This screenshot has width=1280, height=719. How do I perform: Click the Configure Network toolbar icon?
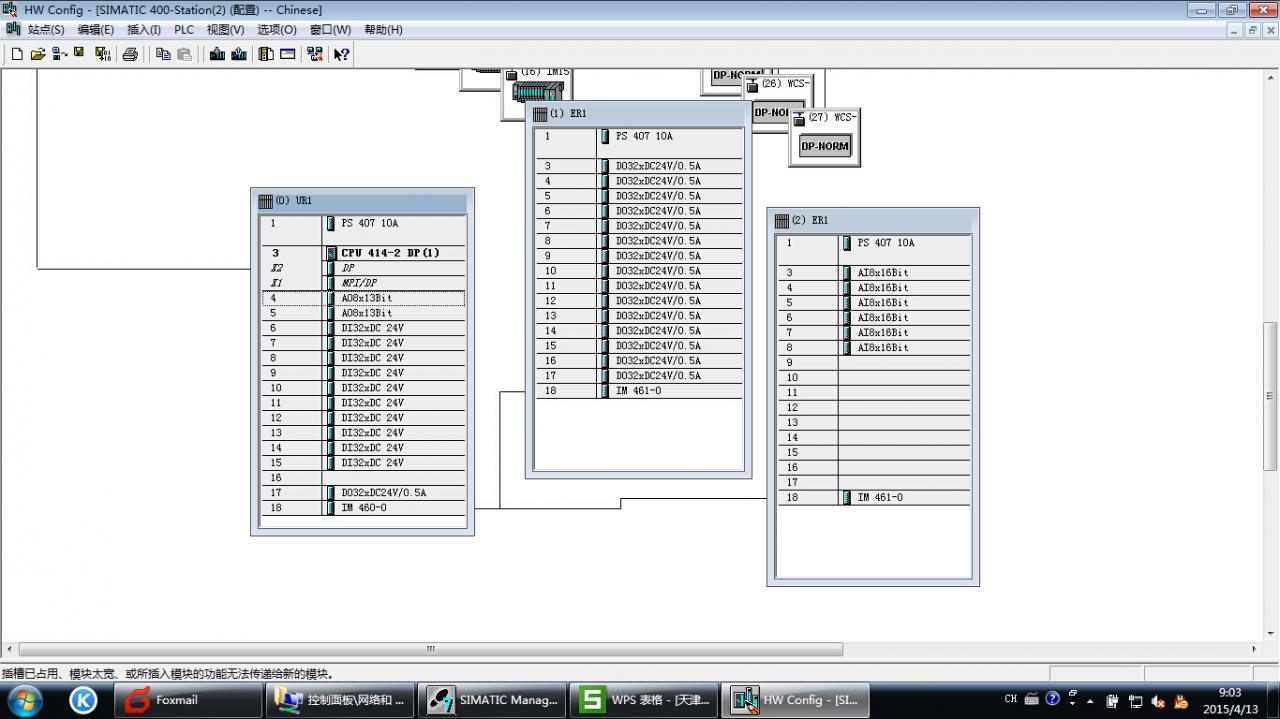(x=315, y=54)
